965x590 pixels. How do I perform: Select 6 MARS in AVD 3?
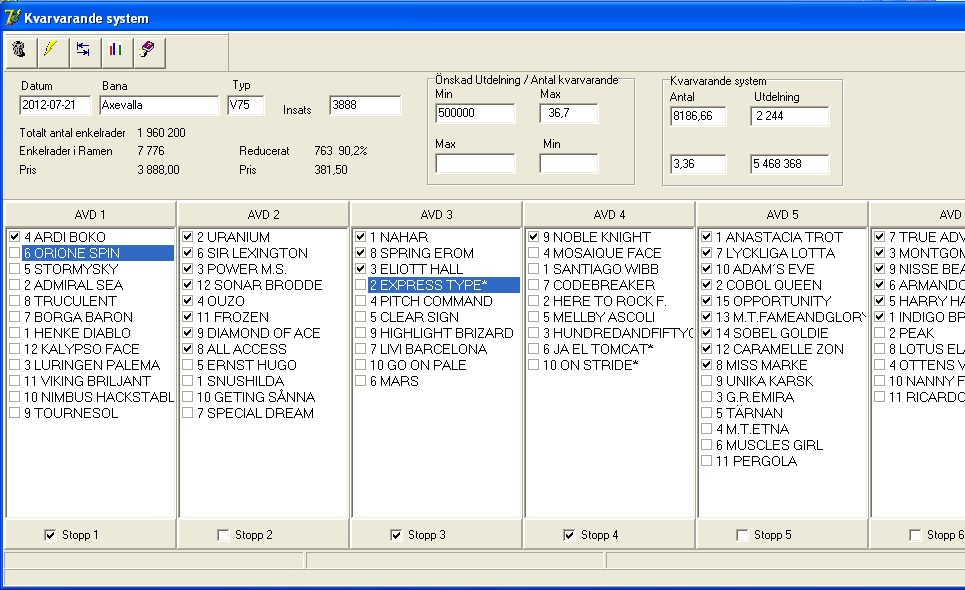click(394, 381)
